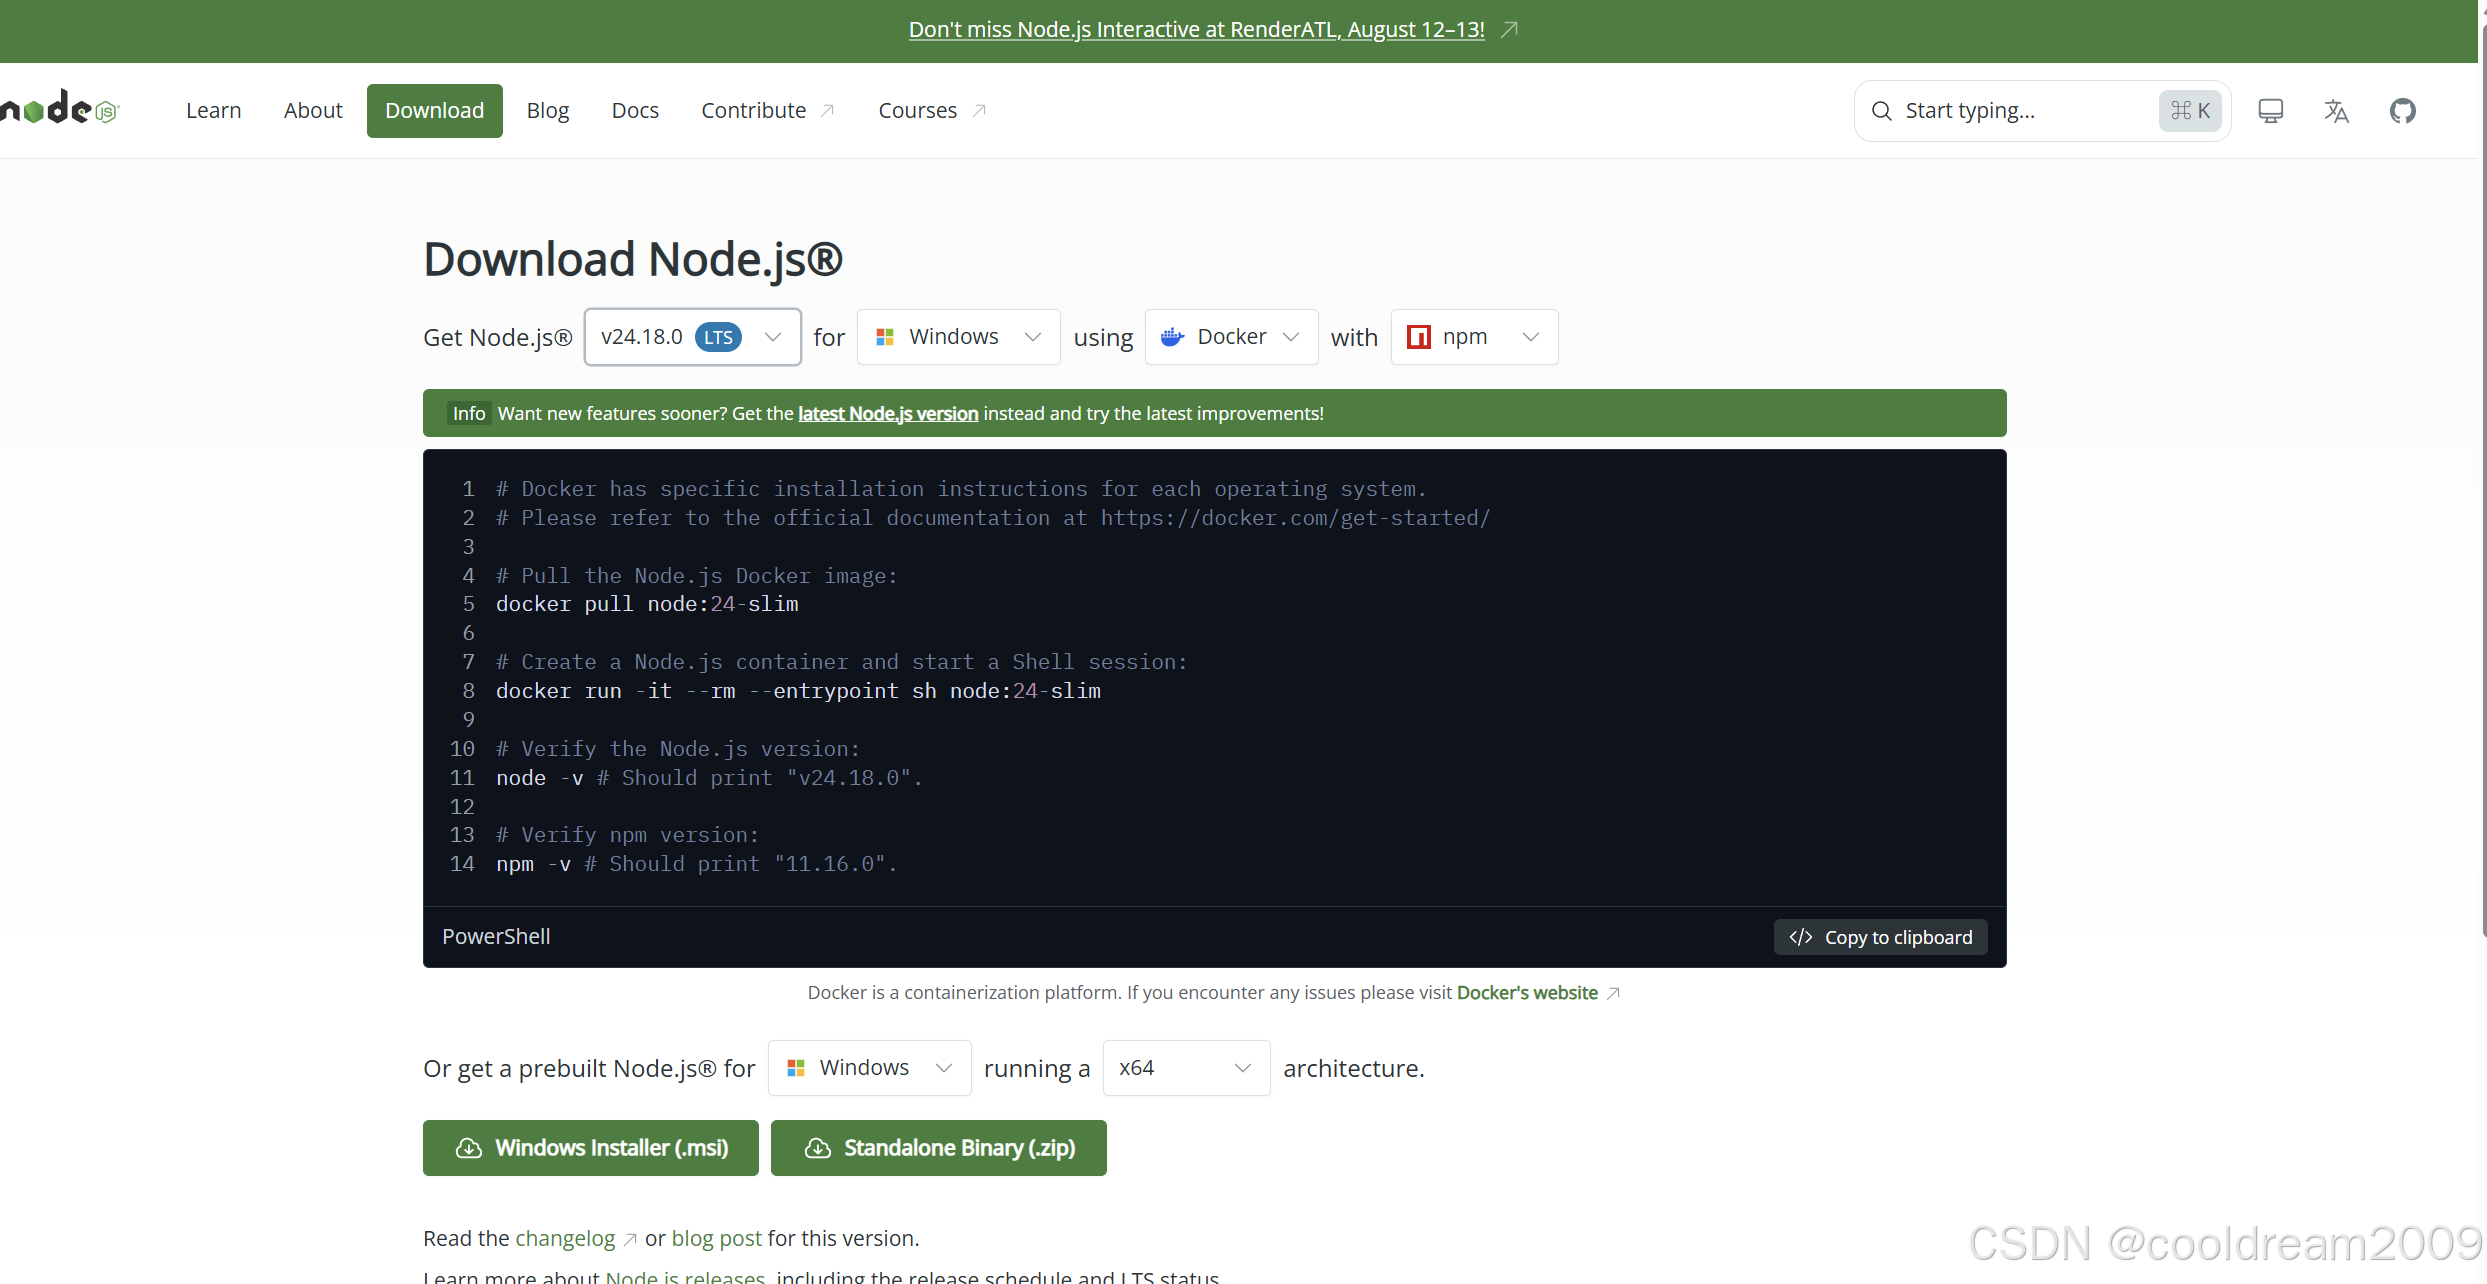Download the Windows Installer (.msi)

coord(591,1148)
